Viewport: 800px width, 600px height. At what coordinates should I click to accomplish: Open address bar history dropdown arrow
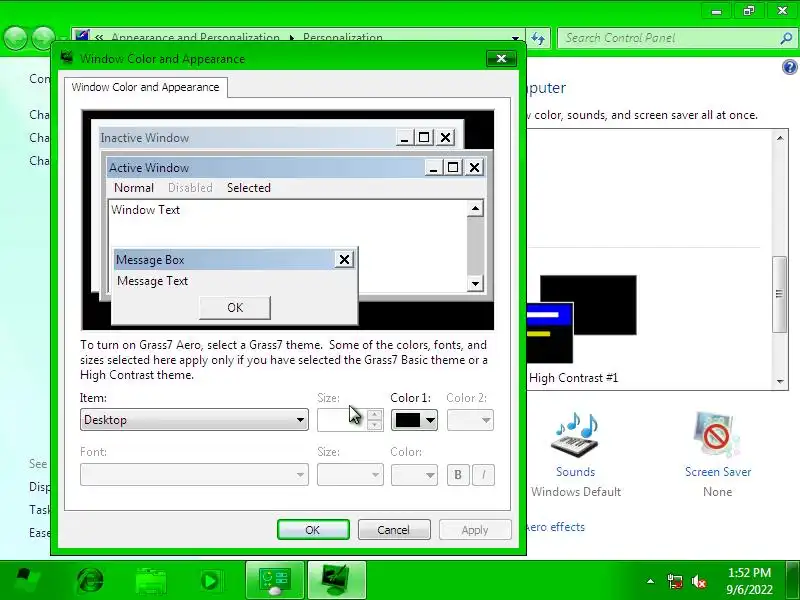coord(516,38)
